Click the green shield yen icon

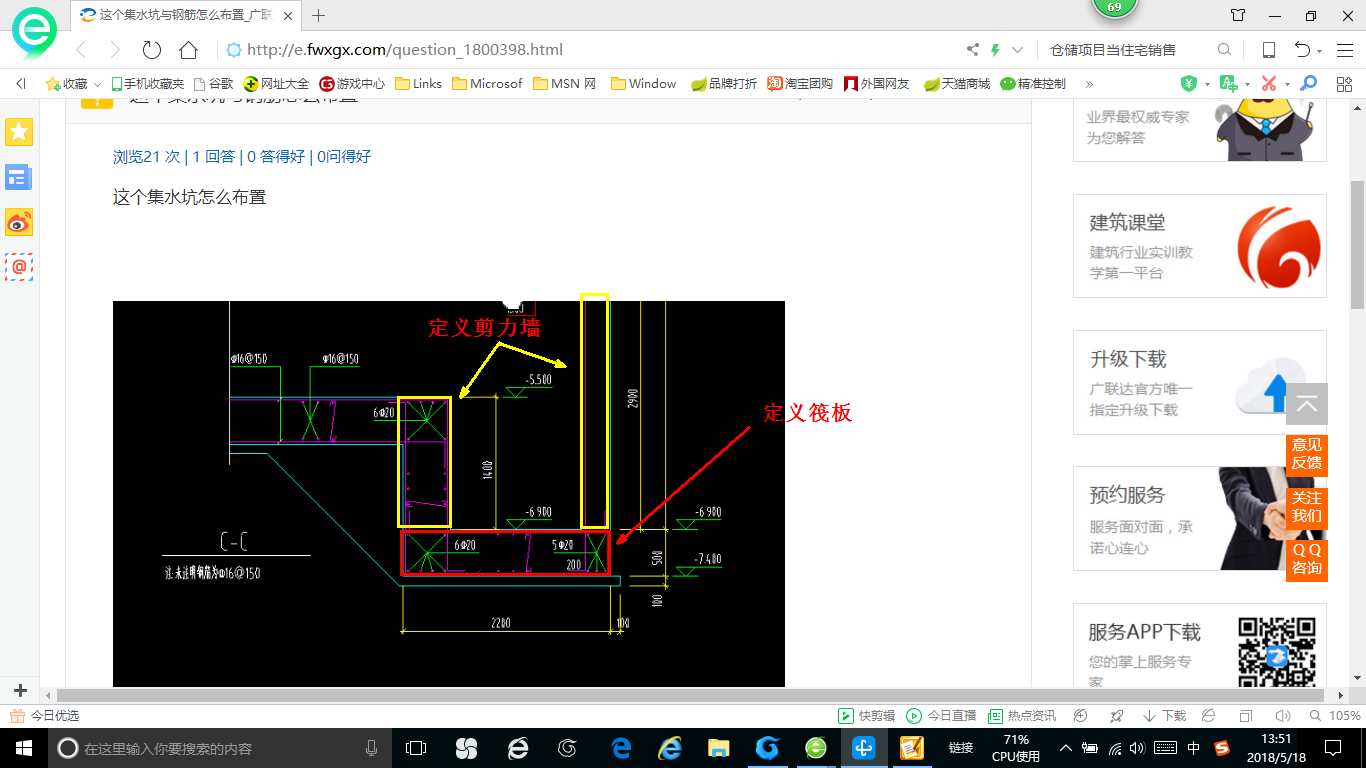tap(1189, 84)
